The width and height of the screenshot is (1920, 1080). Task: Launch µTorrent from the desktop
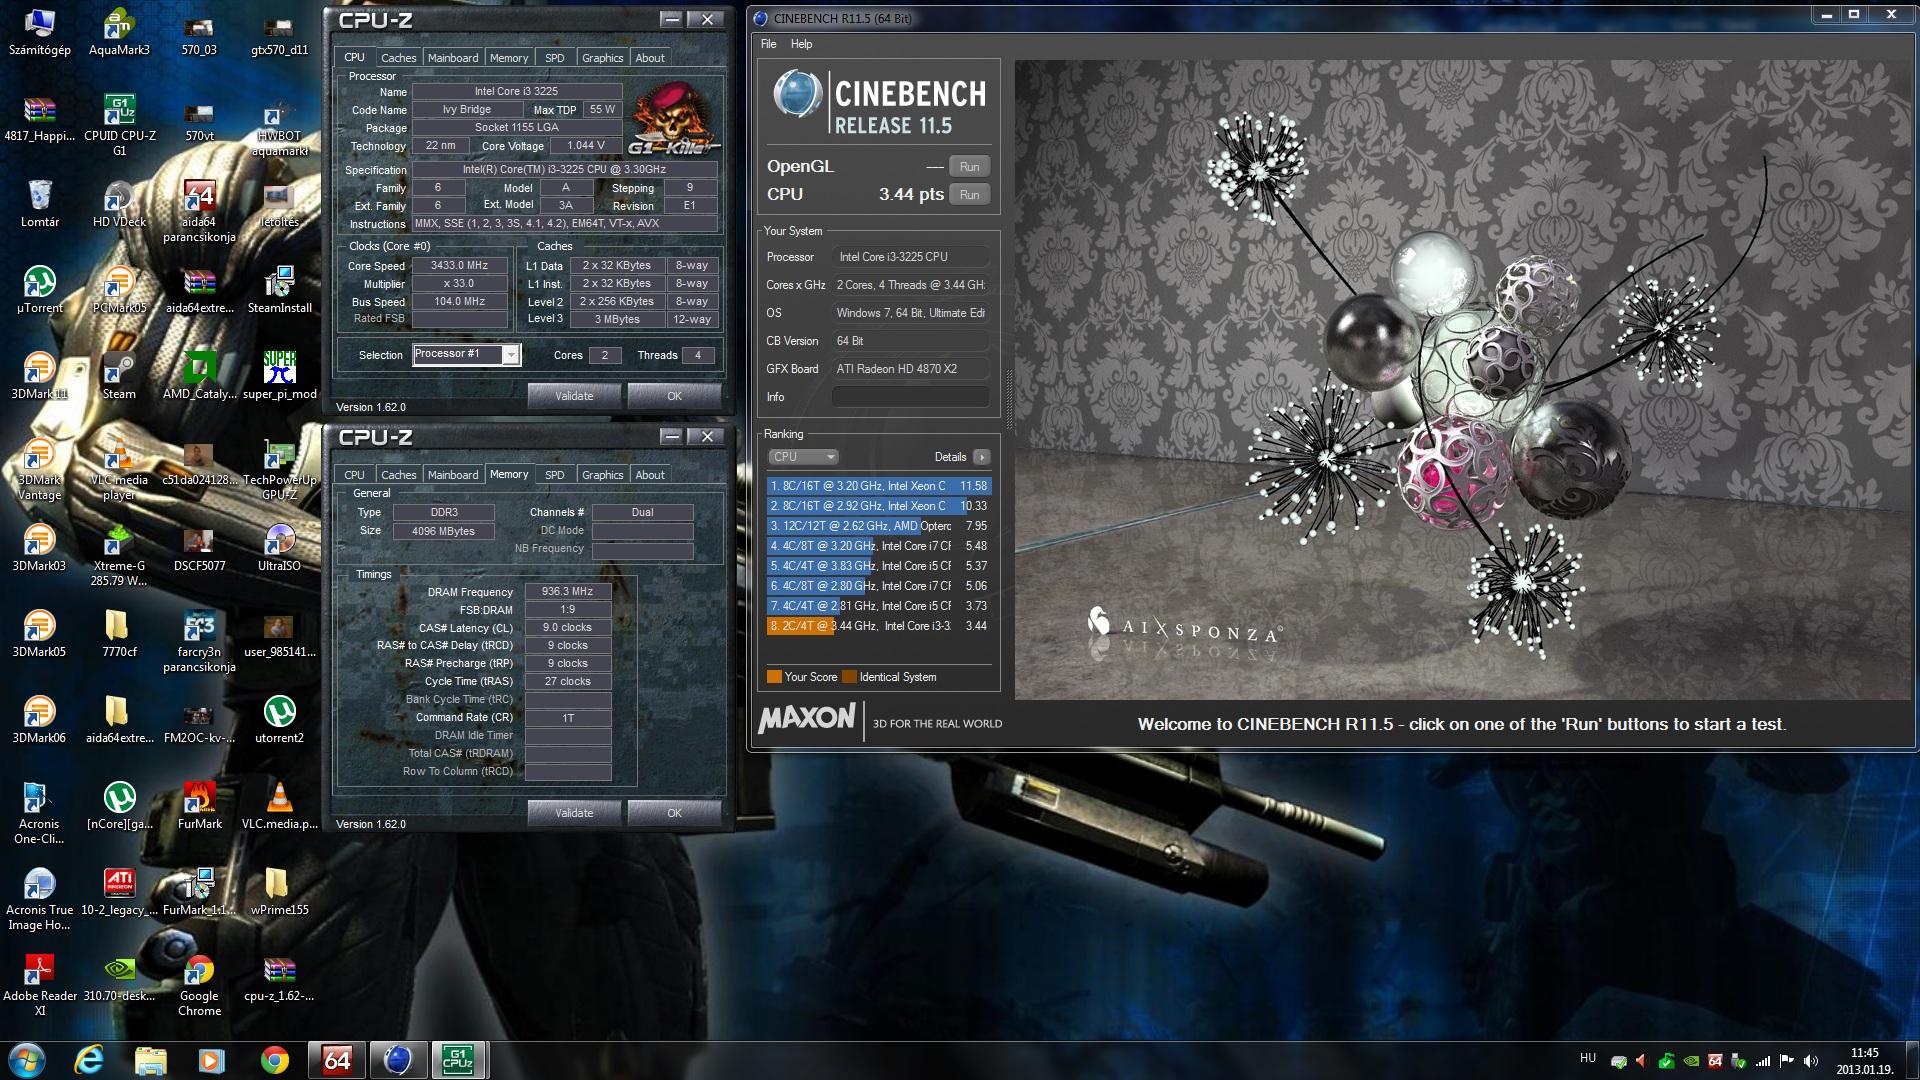coord(39,289)
